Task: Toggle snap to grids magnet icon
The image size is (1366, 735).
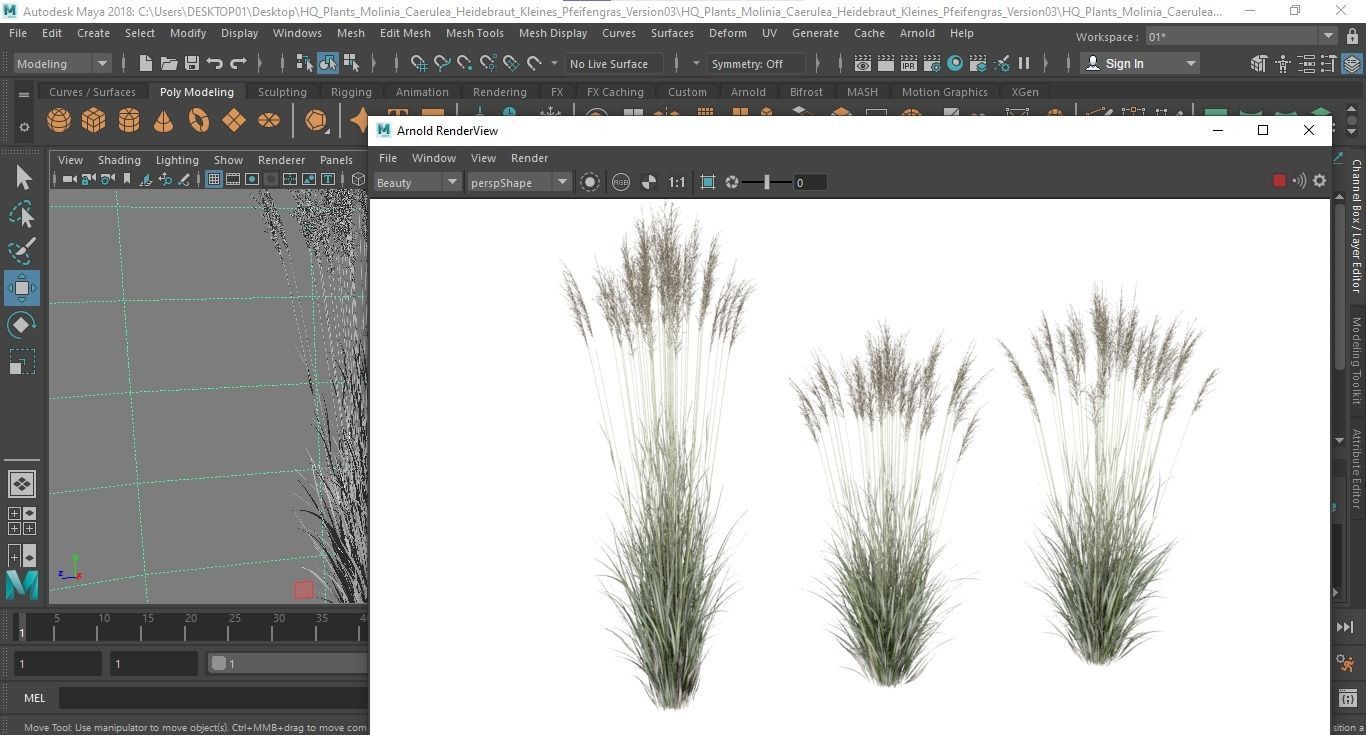Action: click(419, 63)
